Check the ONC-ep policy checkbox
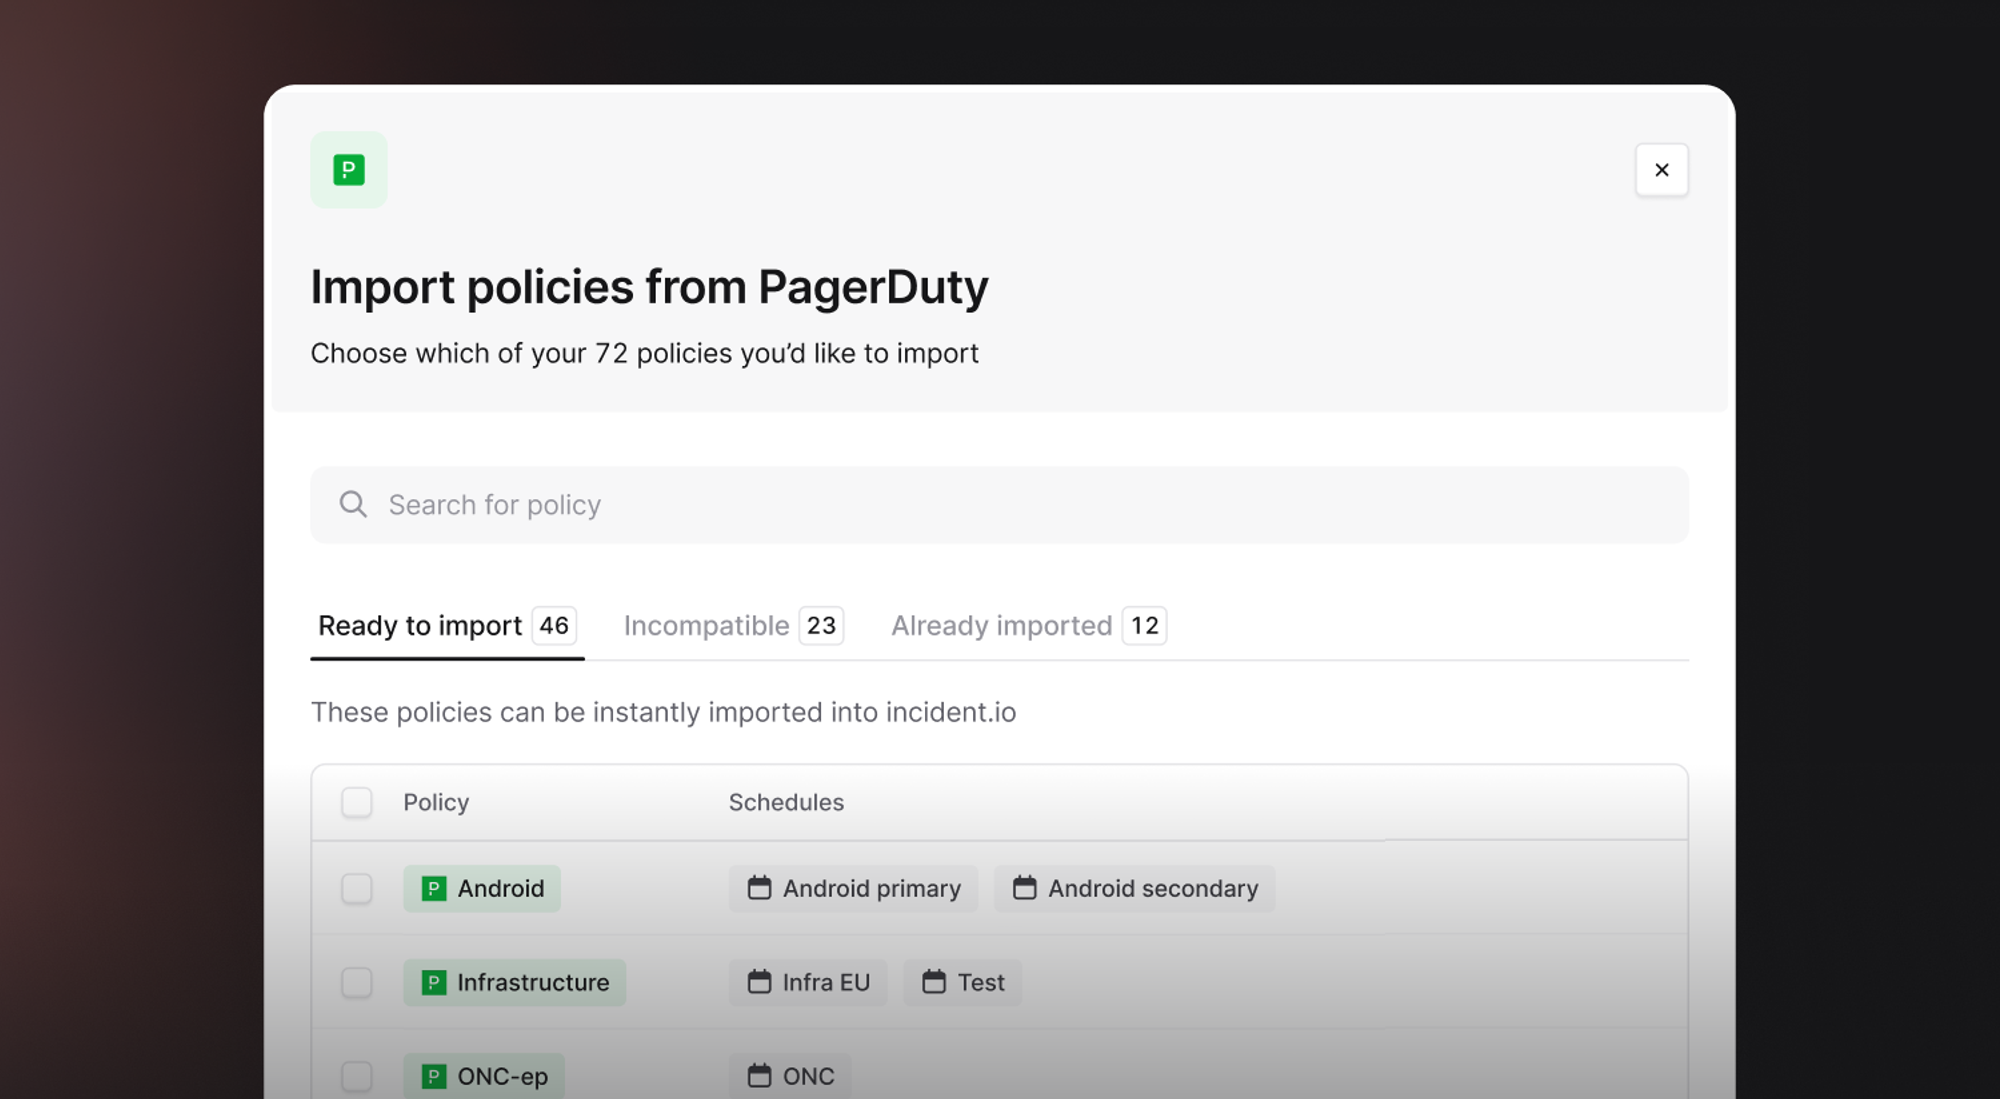Viewport: 2000px width, 1099px height. pos(357,1076)
